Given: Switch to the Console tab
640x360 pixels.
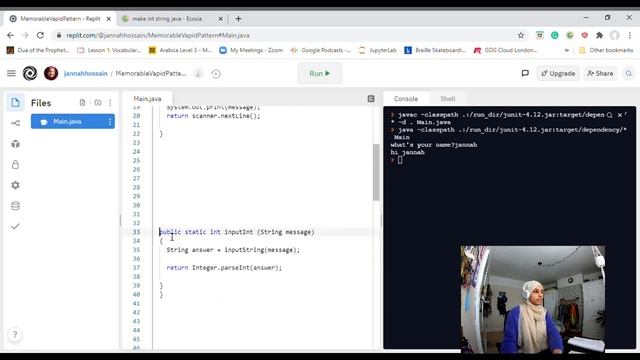Looking at the screenshot, I should (x=406, y=99).
